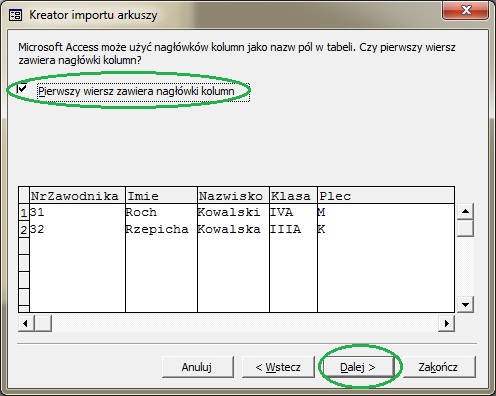Click the scroll down arrow of the preview

465,304
